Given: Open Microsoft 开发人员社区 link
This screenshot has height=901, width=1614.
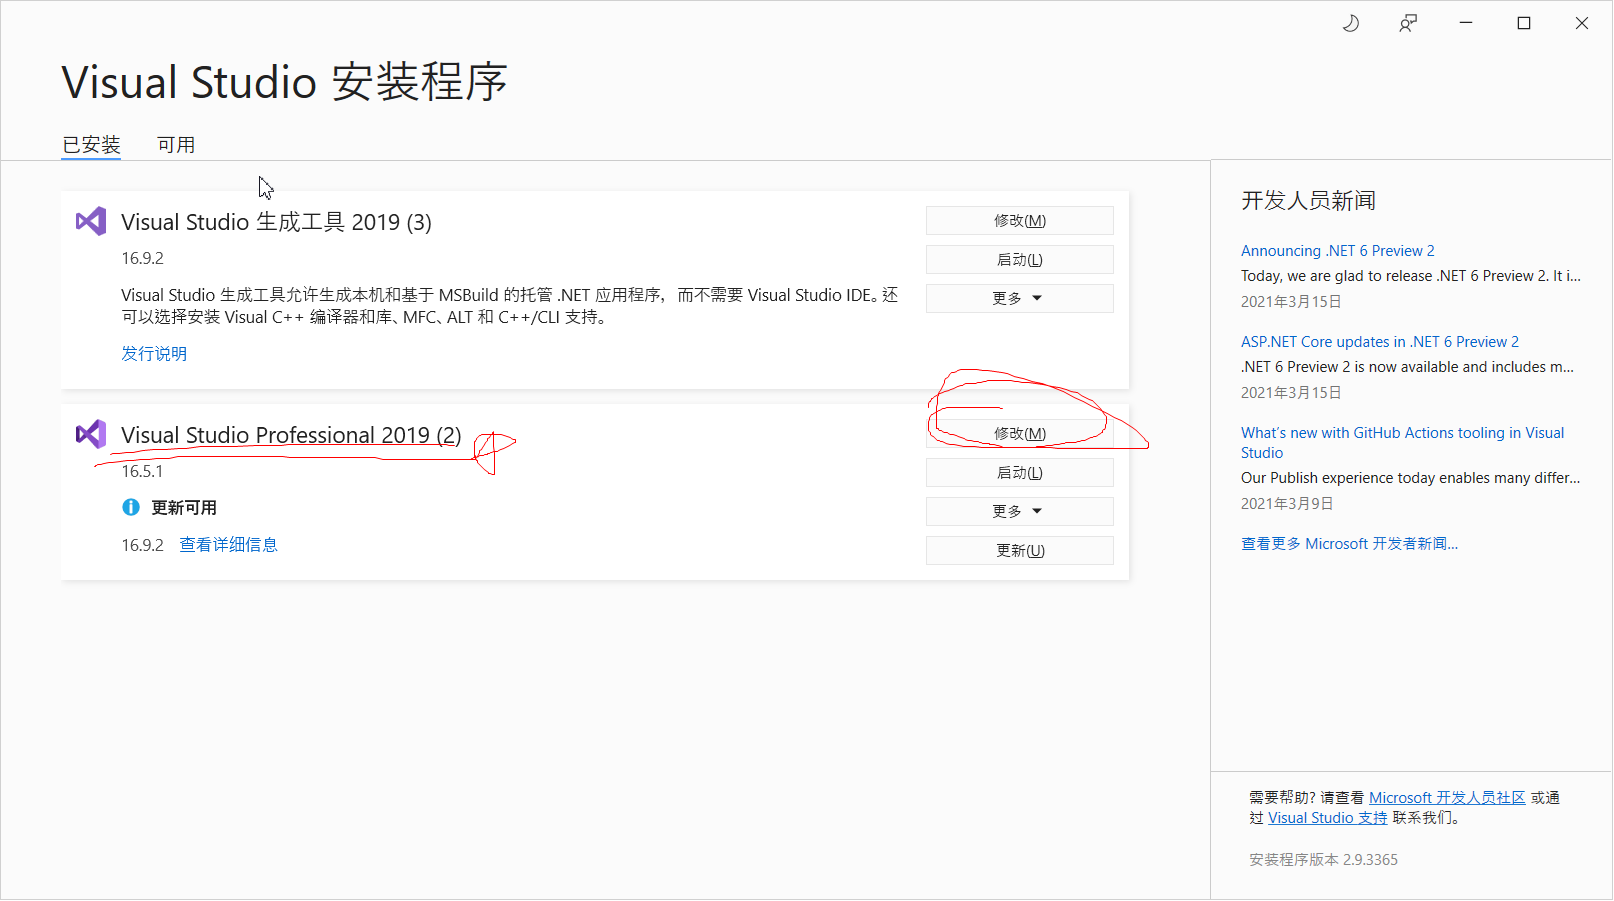Looking at the screenshot, I should click(x=1447, y=797).
